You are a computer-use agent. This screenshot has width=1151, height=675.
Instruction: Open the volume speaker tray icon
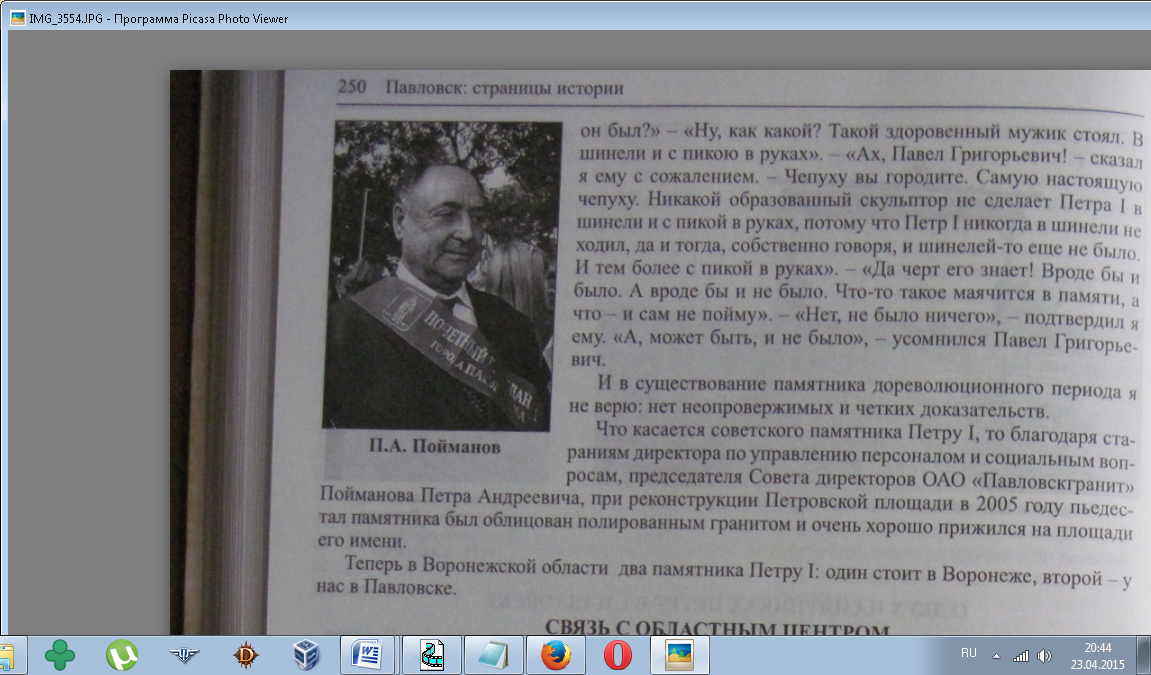click(1044, 656)
